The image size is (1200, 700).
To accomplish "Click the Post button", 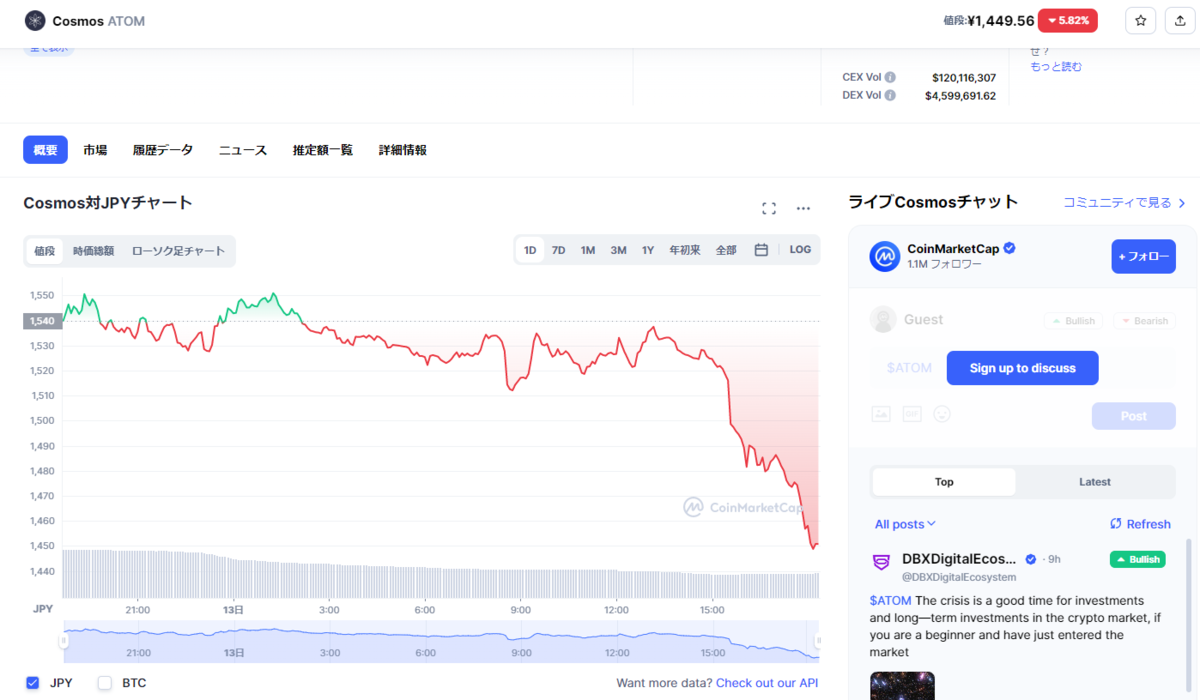I will click(x=1134, y=416).
